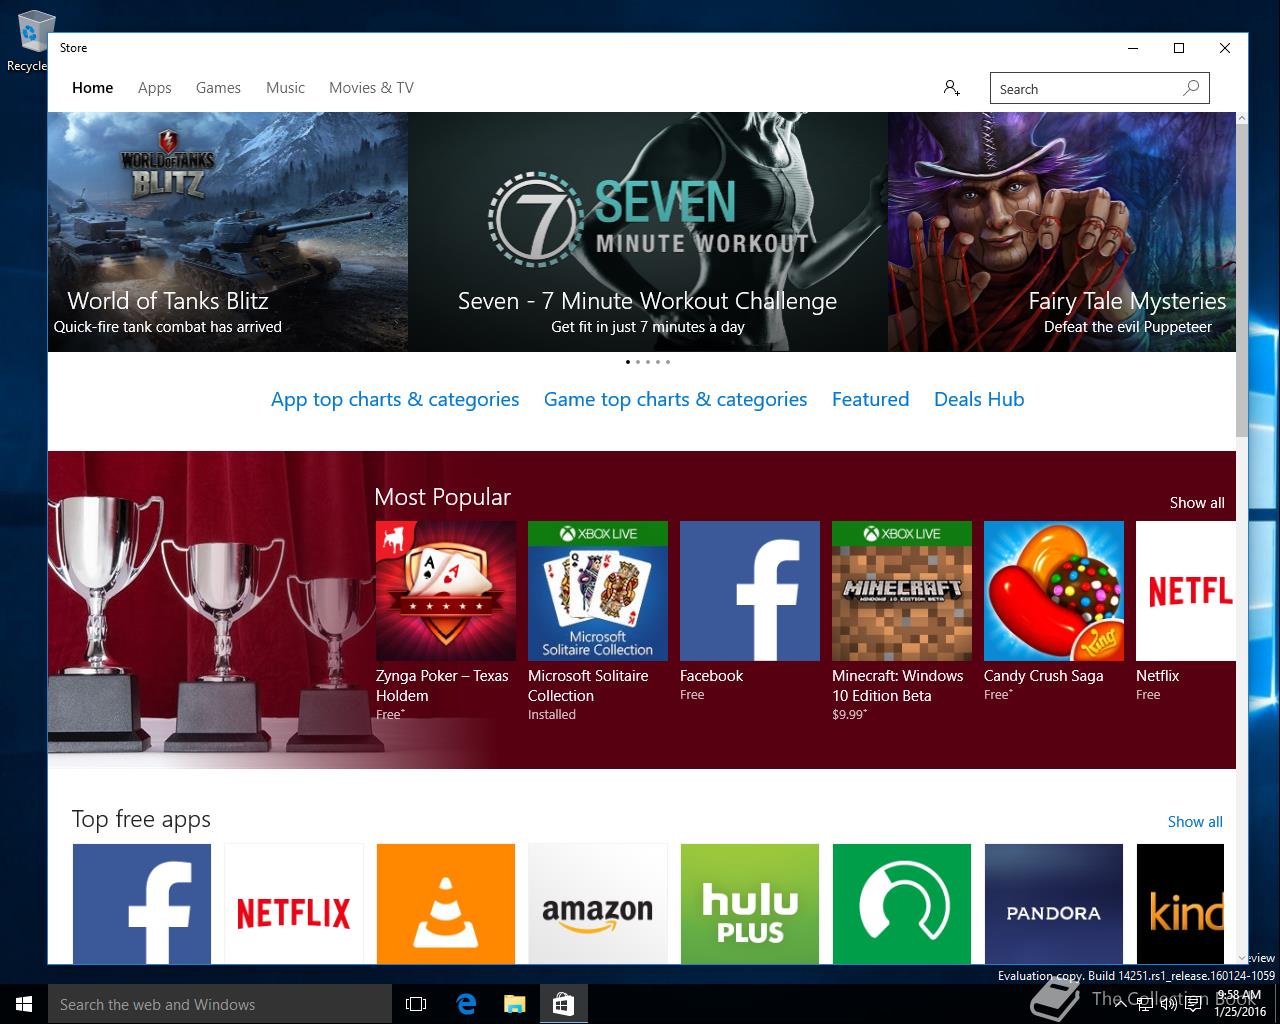Switch to the Apps tab
The height and width of the screenshot is (1024, 1280).
point(155,88)
